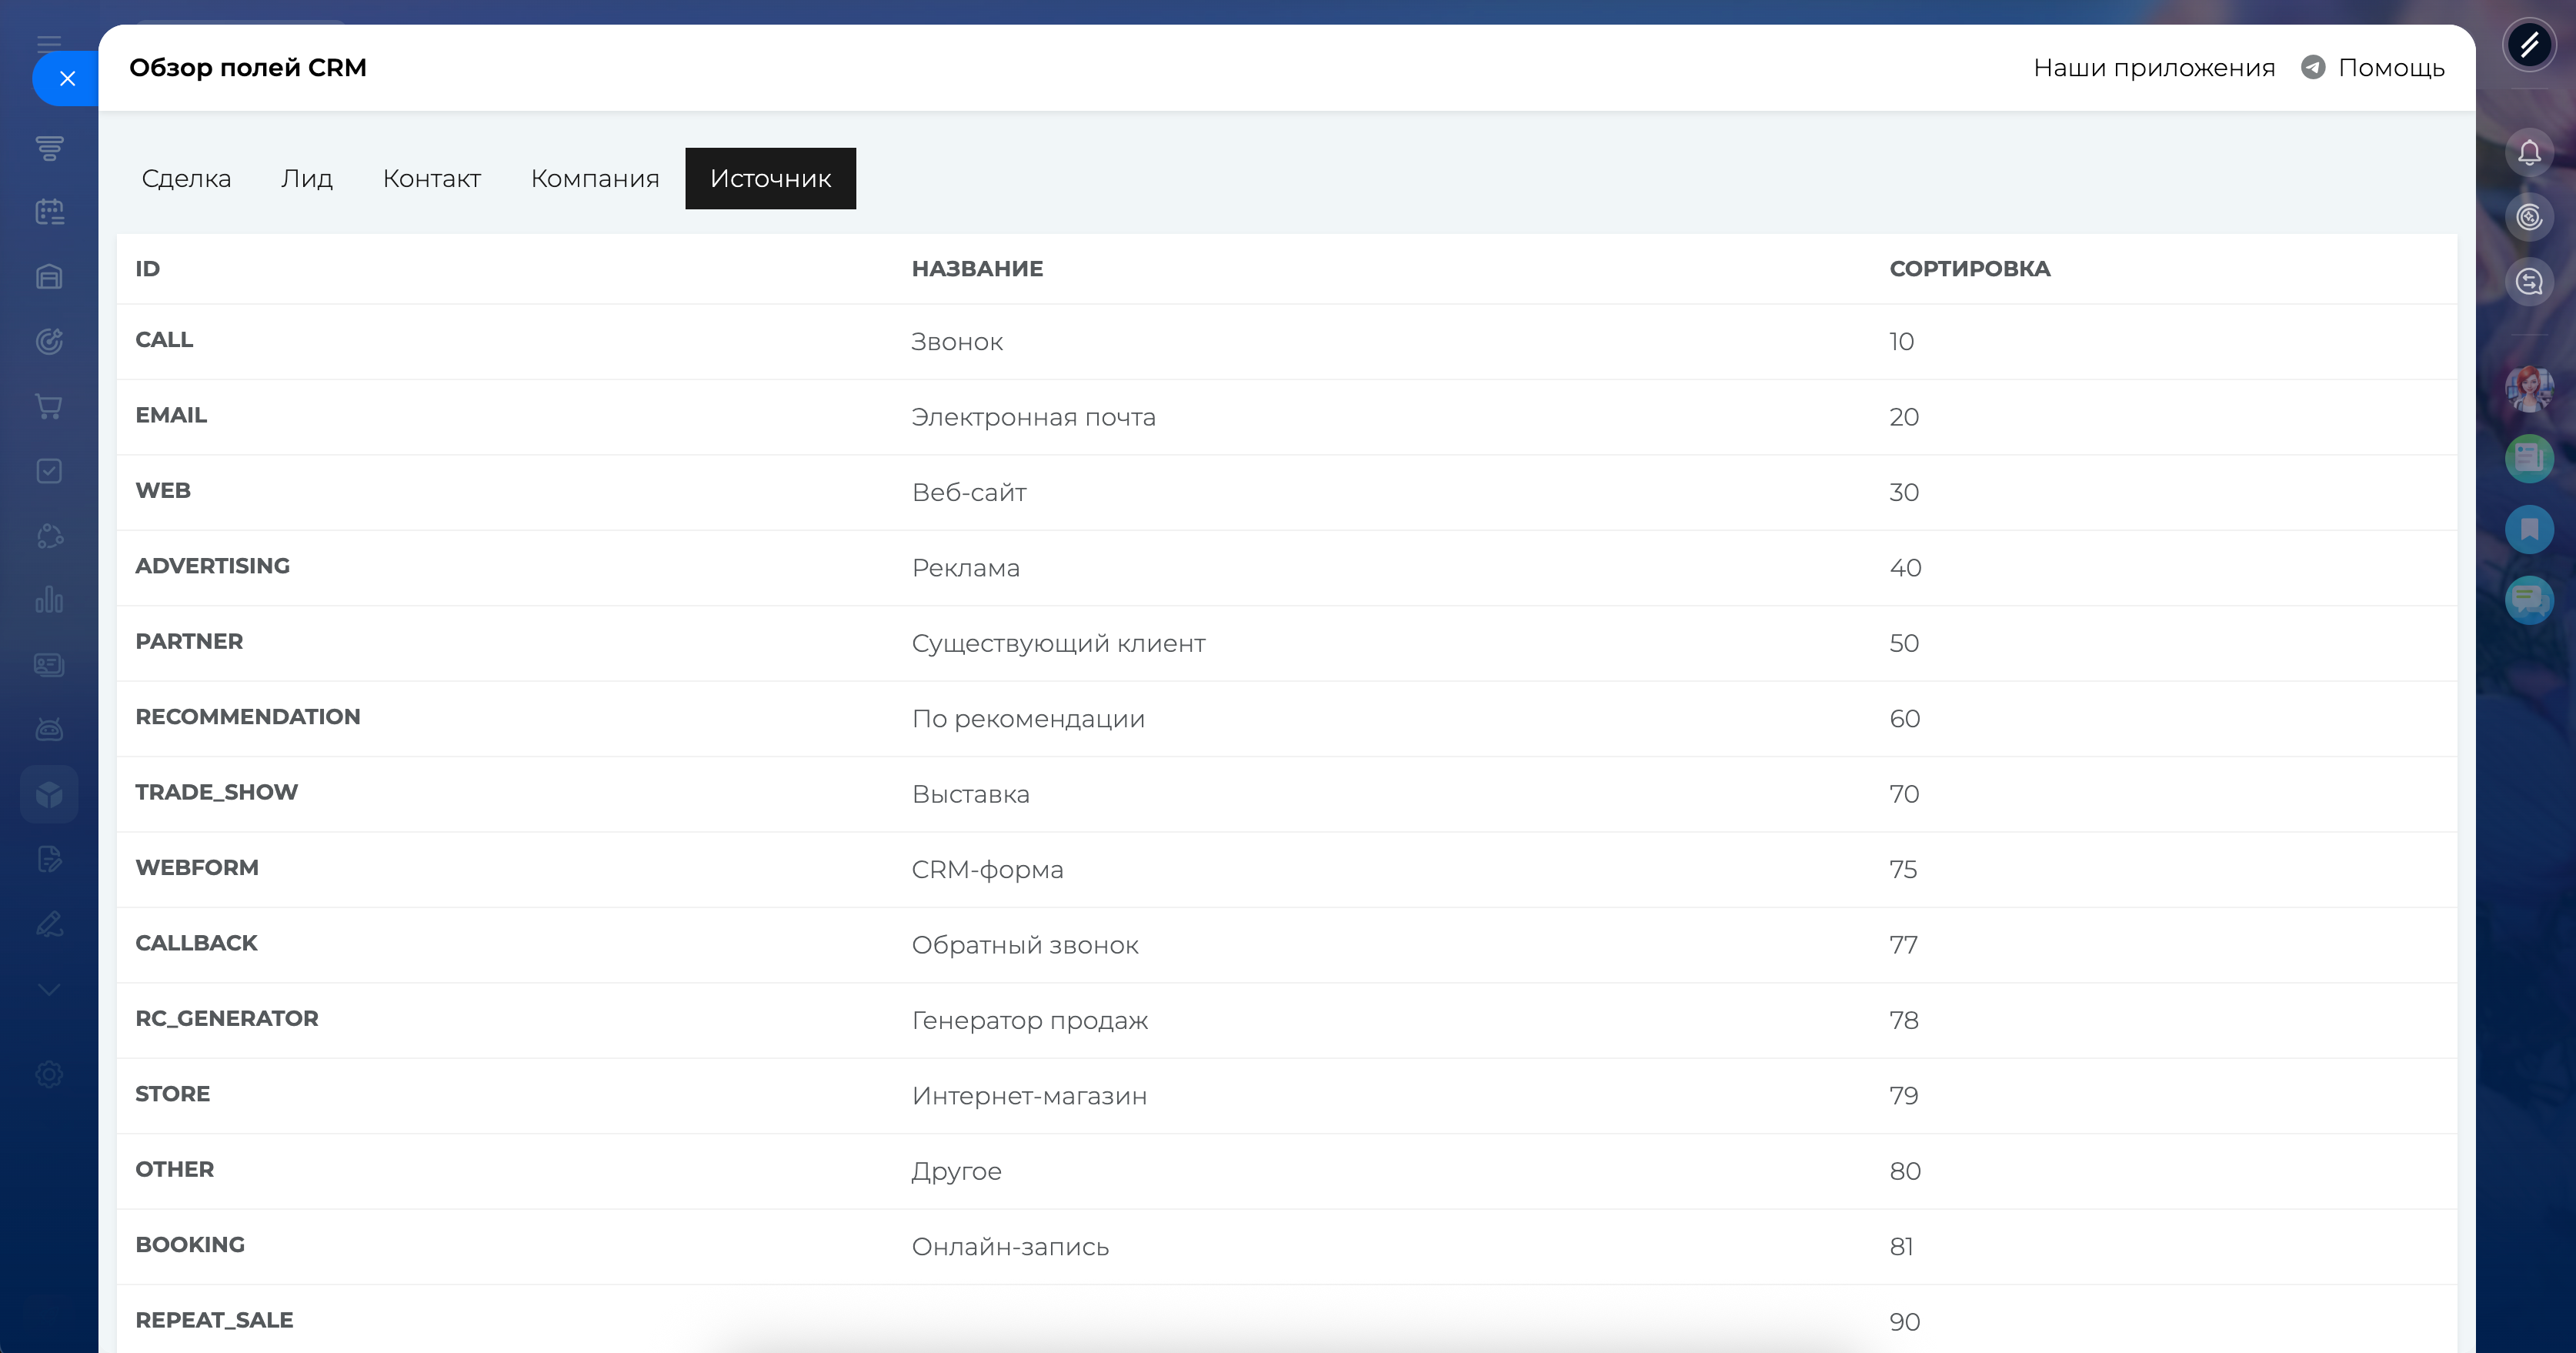The width and height of the screenshot is (2576, 1353).
Task: Click the Помощь help link
Action: [2390, 68]
